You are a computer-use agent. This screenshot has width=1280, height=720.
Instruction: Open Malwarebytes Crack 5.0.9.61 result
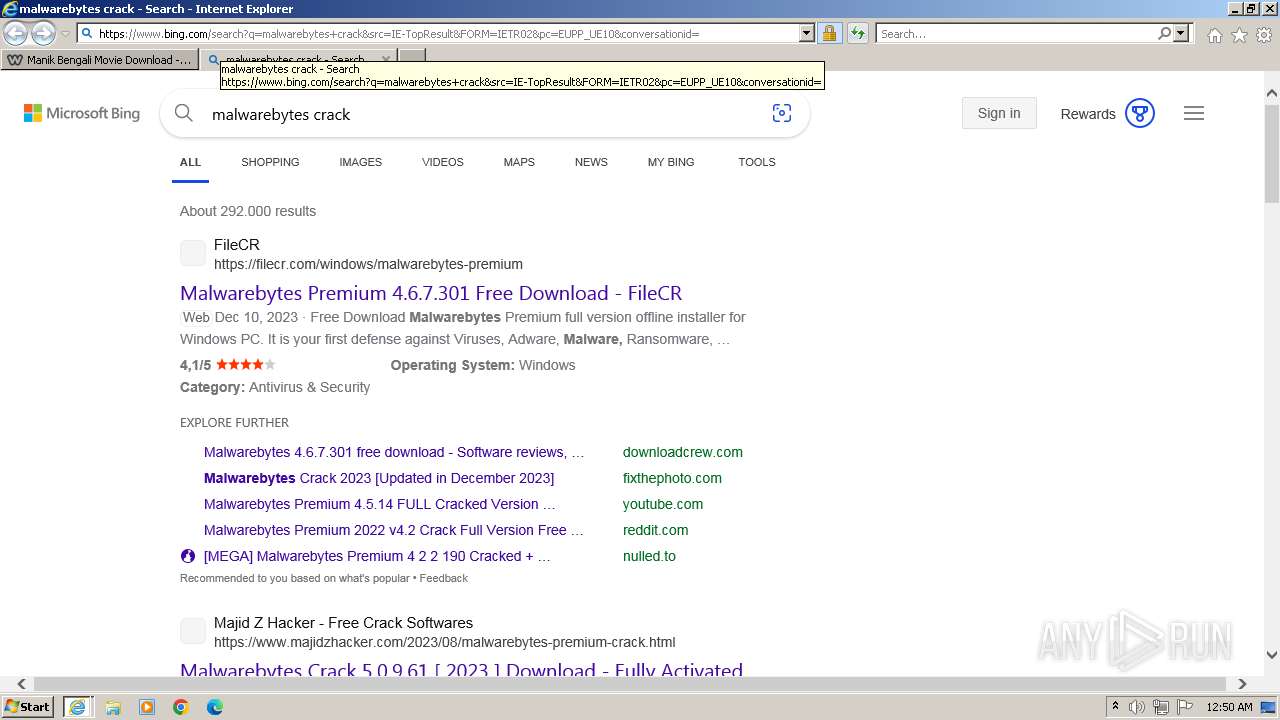click(461, 670)
